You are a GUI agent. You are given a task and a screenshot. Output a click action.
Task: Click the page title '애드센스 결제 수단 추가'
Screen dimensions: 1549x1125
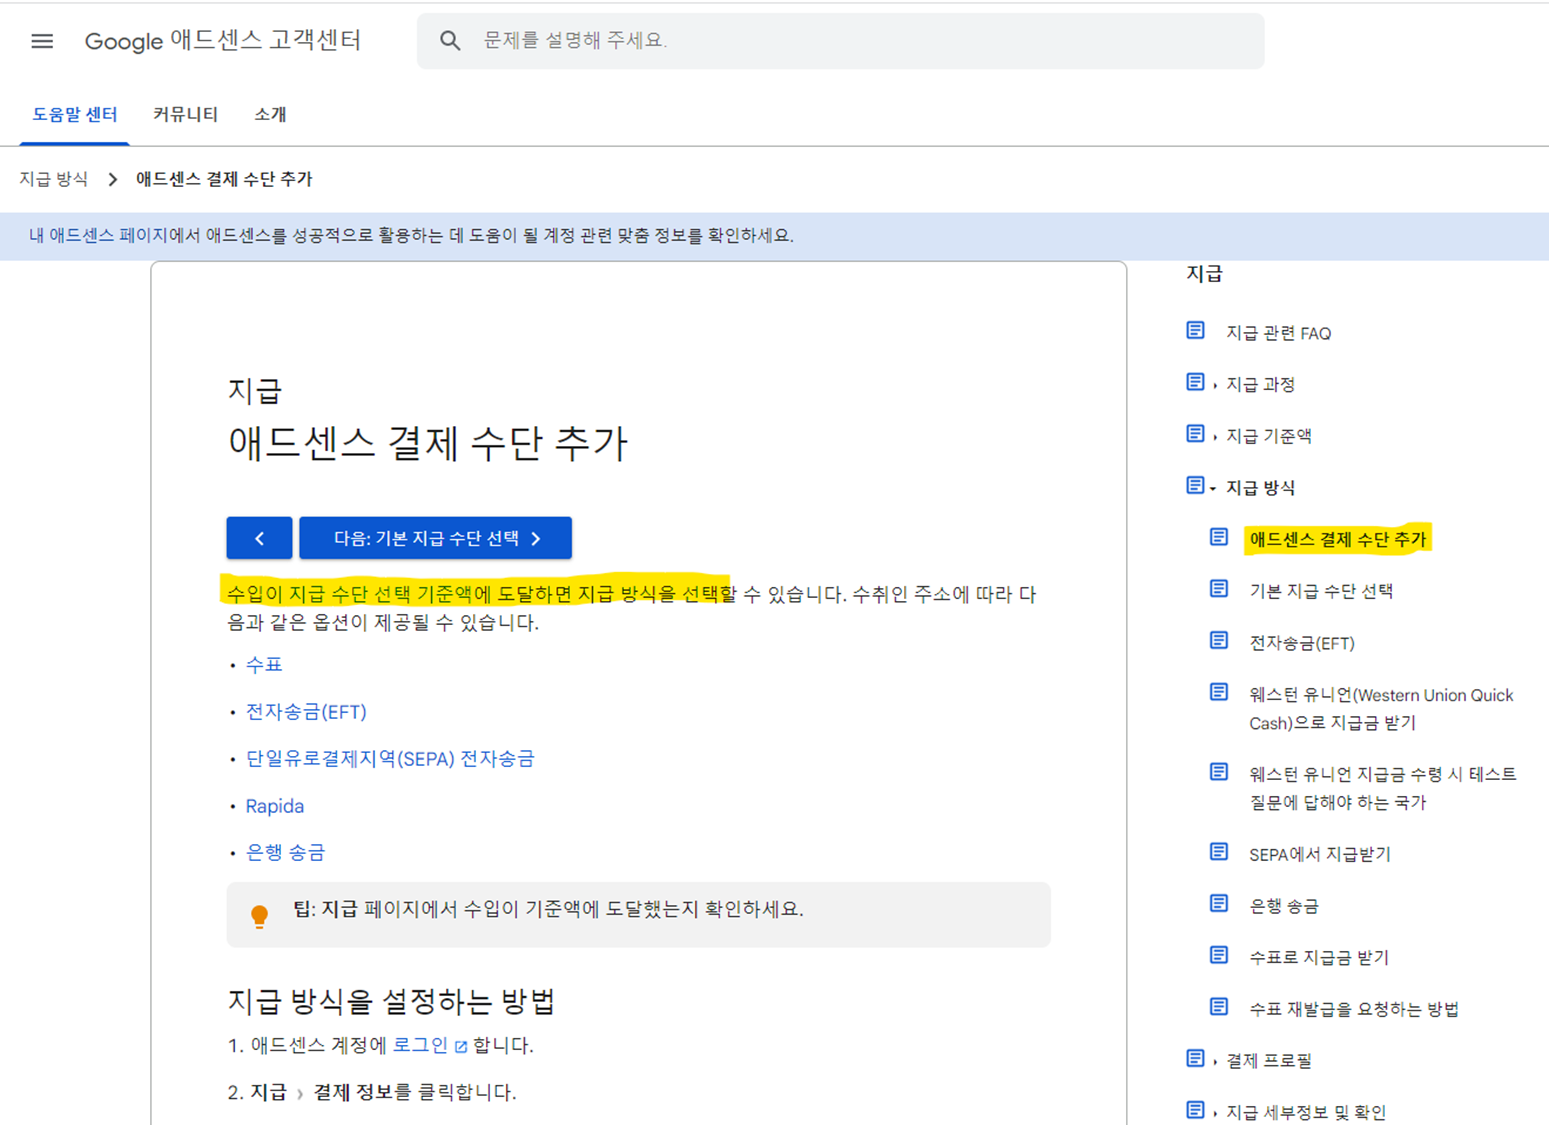(428, 443)
